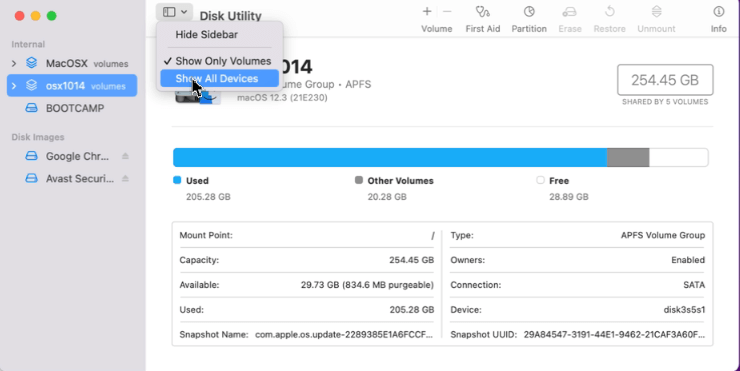Eject the Avast Securi... disk image
Screen dimensions: 740x371
pos(125,178)
